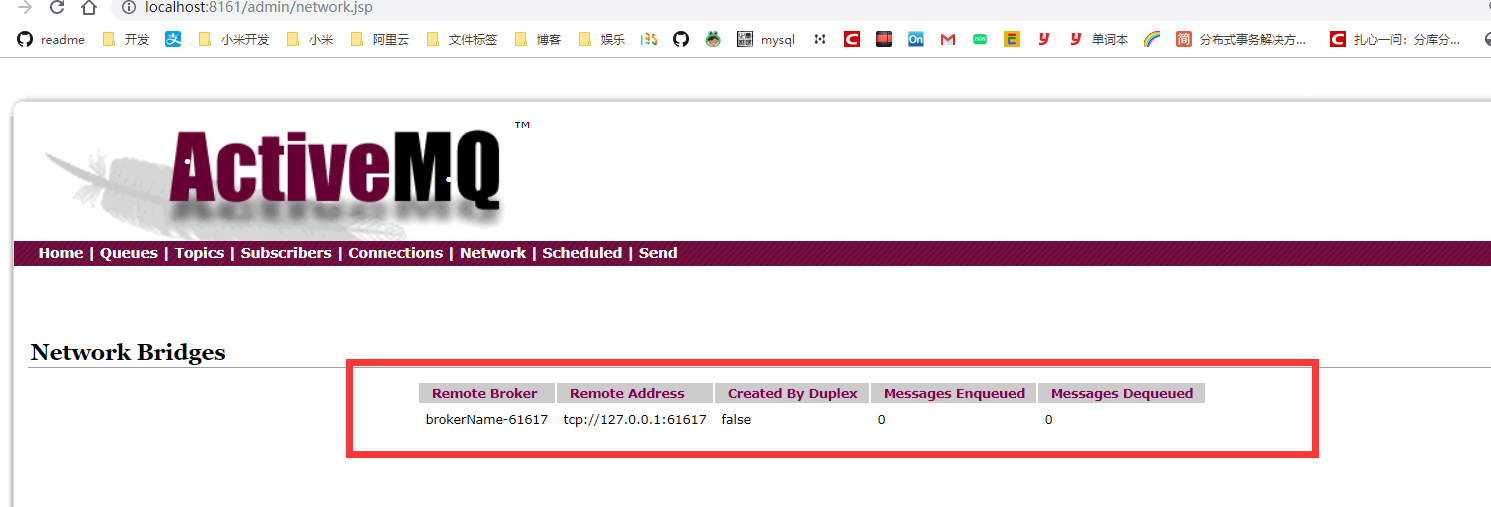Select the 0 value under Messages Dequeued
The height and width of the screenshot is (507, 1491).
point(1049,420)
